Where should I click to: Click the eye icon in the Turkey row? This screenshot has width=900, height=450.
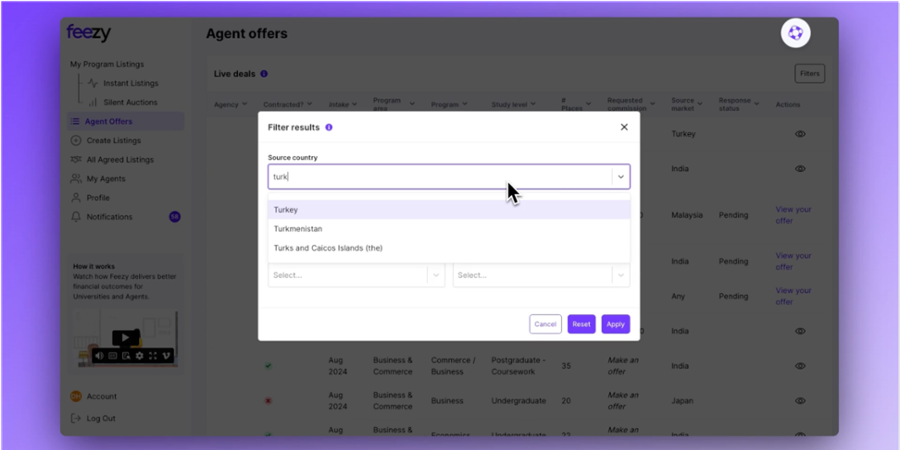(800, 134)
